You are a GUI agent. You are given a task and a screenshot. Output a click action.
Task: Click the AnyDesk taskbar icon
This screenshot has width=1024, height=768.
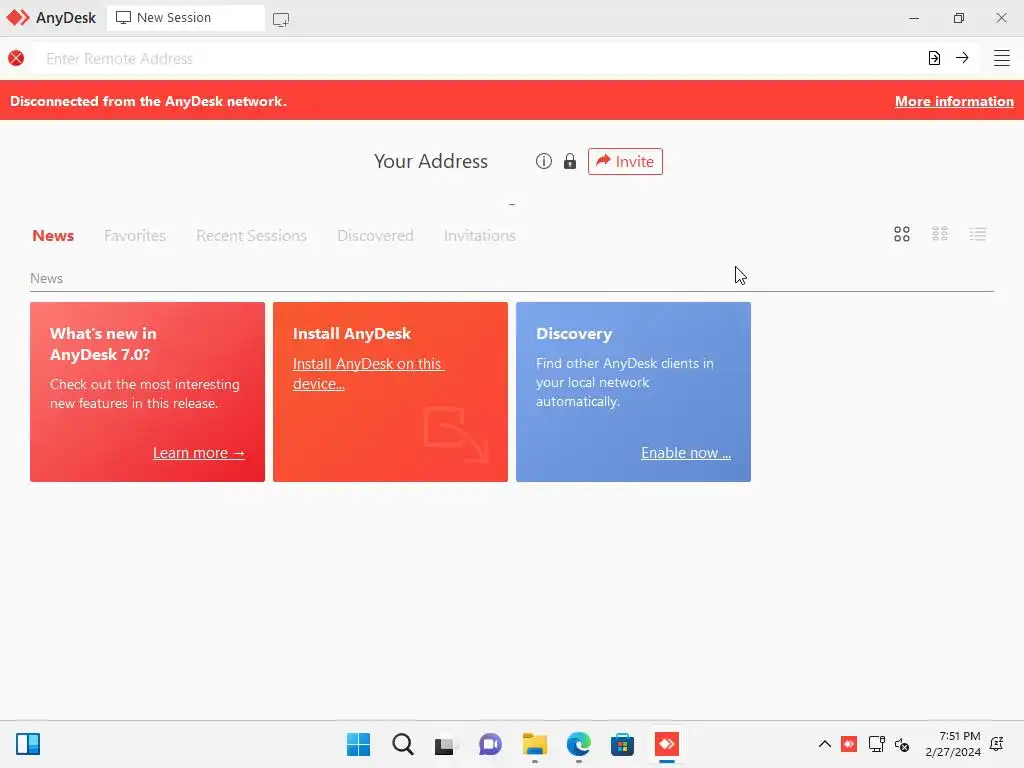point(667,744)
